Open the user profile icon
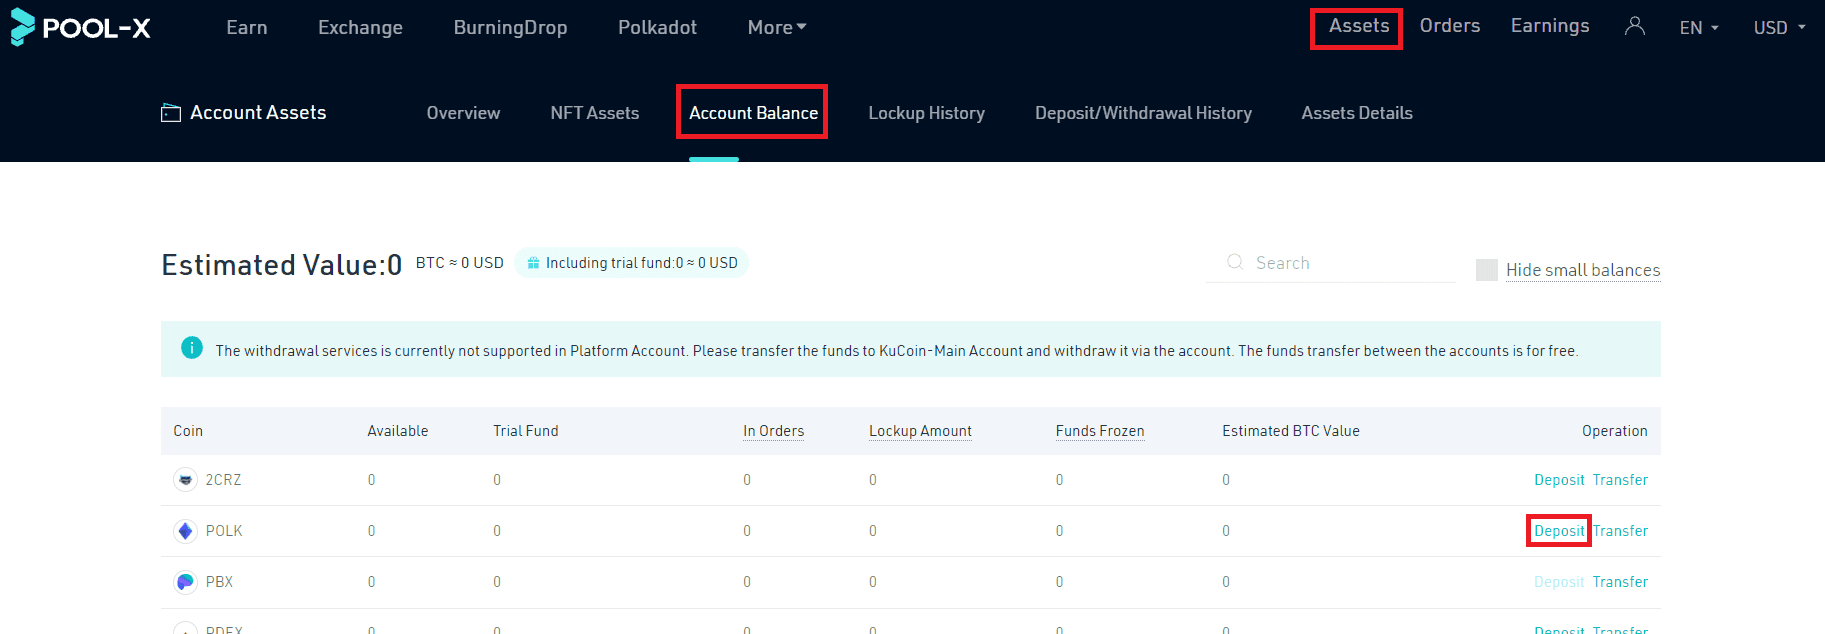1825x634 pixels. point(1634,27)
